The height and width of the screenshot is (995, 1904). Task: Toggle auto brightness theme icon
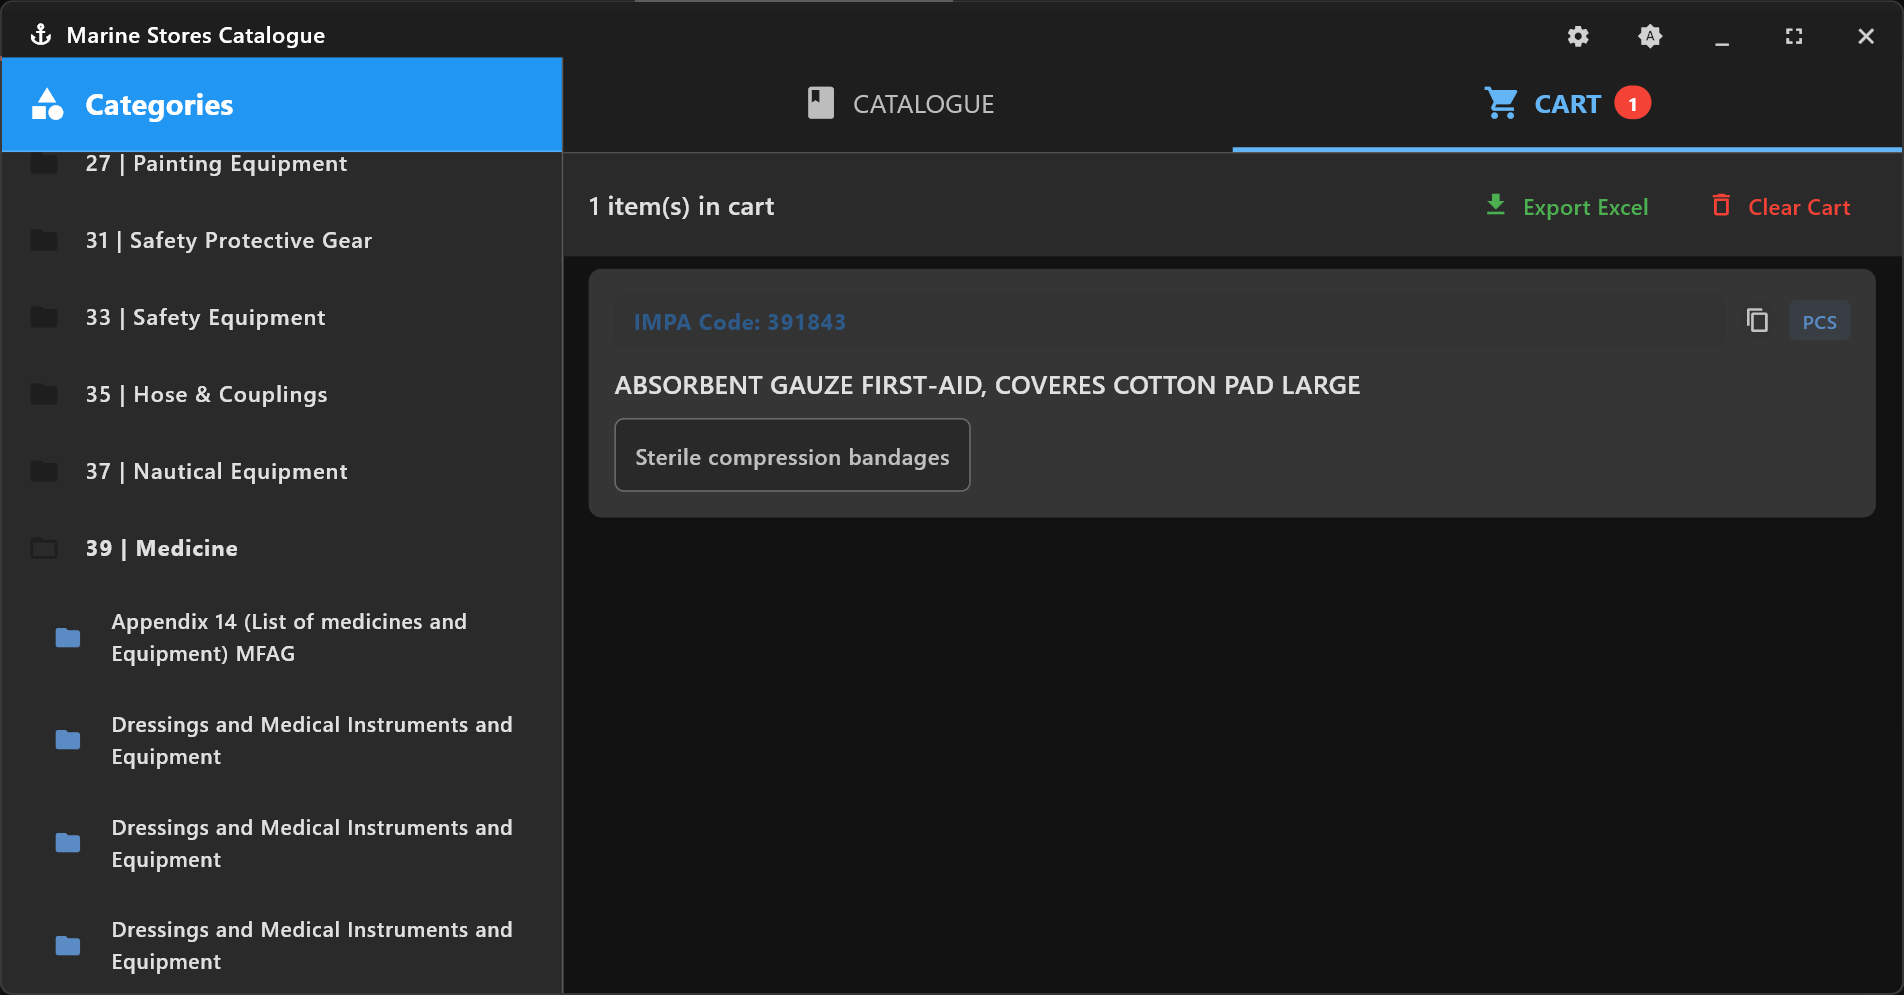[1650, 36]
